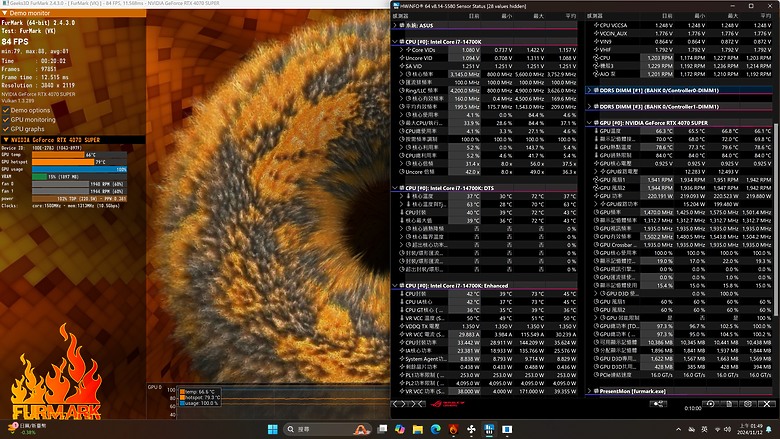Viewport: 780px width, 439px height.
Task: Select the GPU 功率 220.191 W value
Action: click(657, 196)
